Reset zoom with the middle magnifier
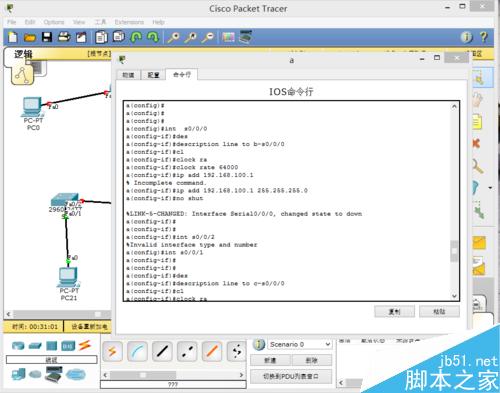Viewport: 500px width, 393px height. 191,37
